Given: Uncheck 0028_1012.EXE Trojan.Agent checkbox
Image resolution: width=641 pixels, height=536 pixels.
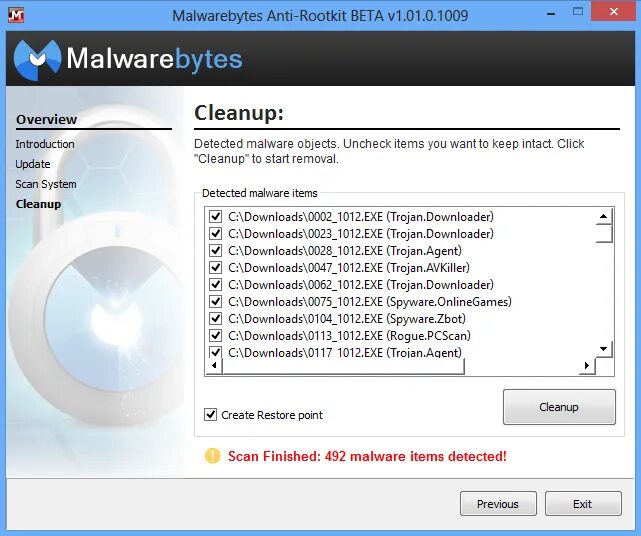Looking at the screenshot, I should (215, 251).
